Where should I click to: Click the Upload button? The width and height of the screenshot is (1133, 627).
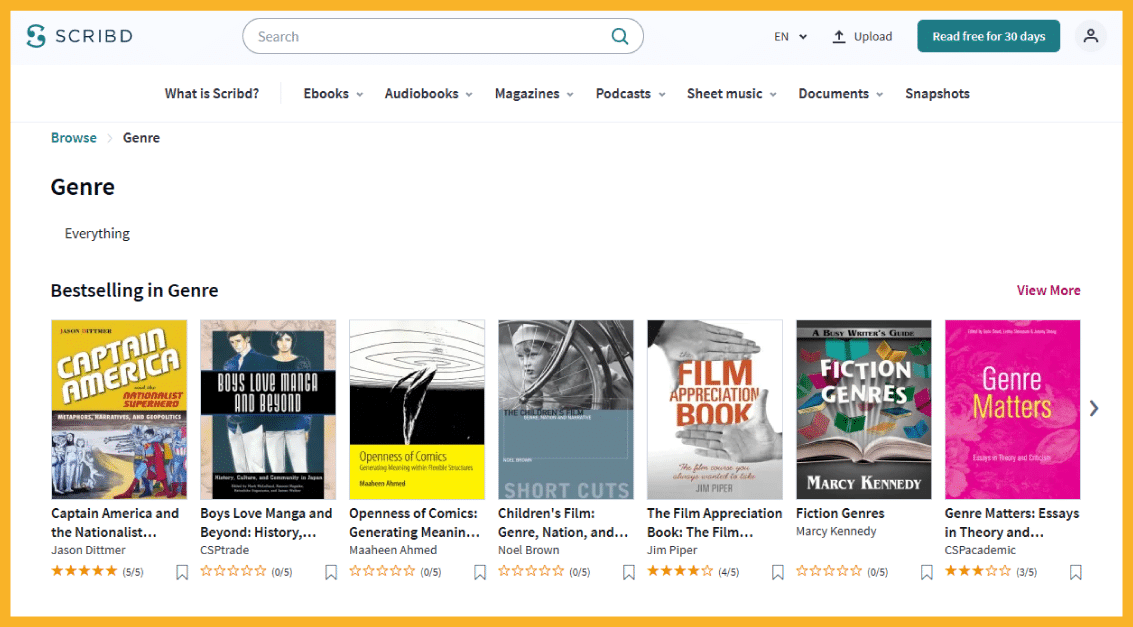pos(862,36)
